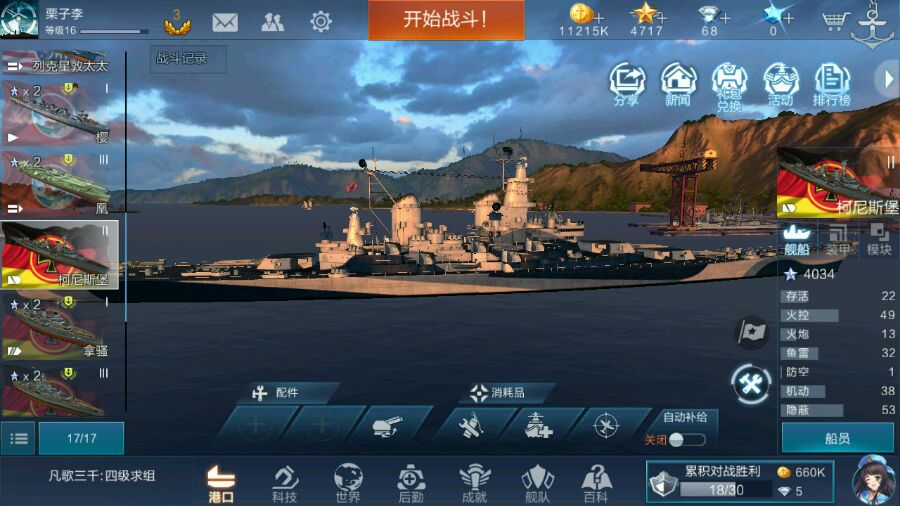900x506 pixels.
Task: Open the friends icon in top bar
Action: pos(273,22)
